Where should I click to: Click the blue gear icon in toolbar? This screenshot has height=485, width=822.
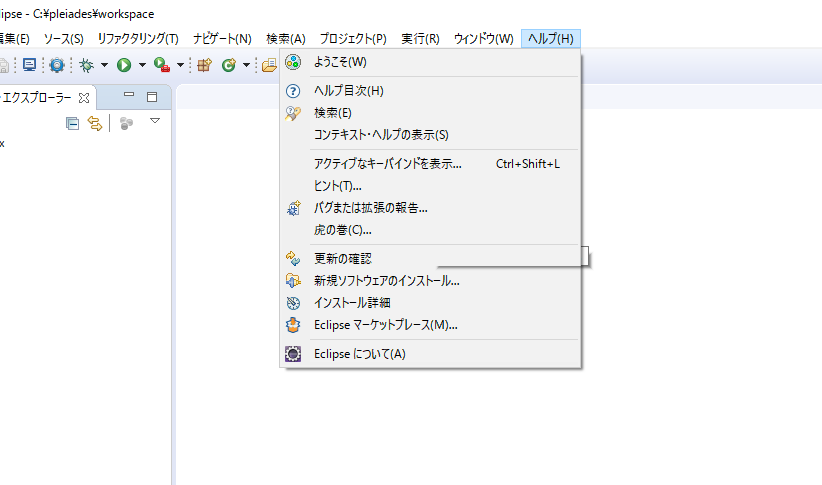coord(57,65)
